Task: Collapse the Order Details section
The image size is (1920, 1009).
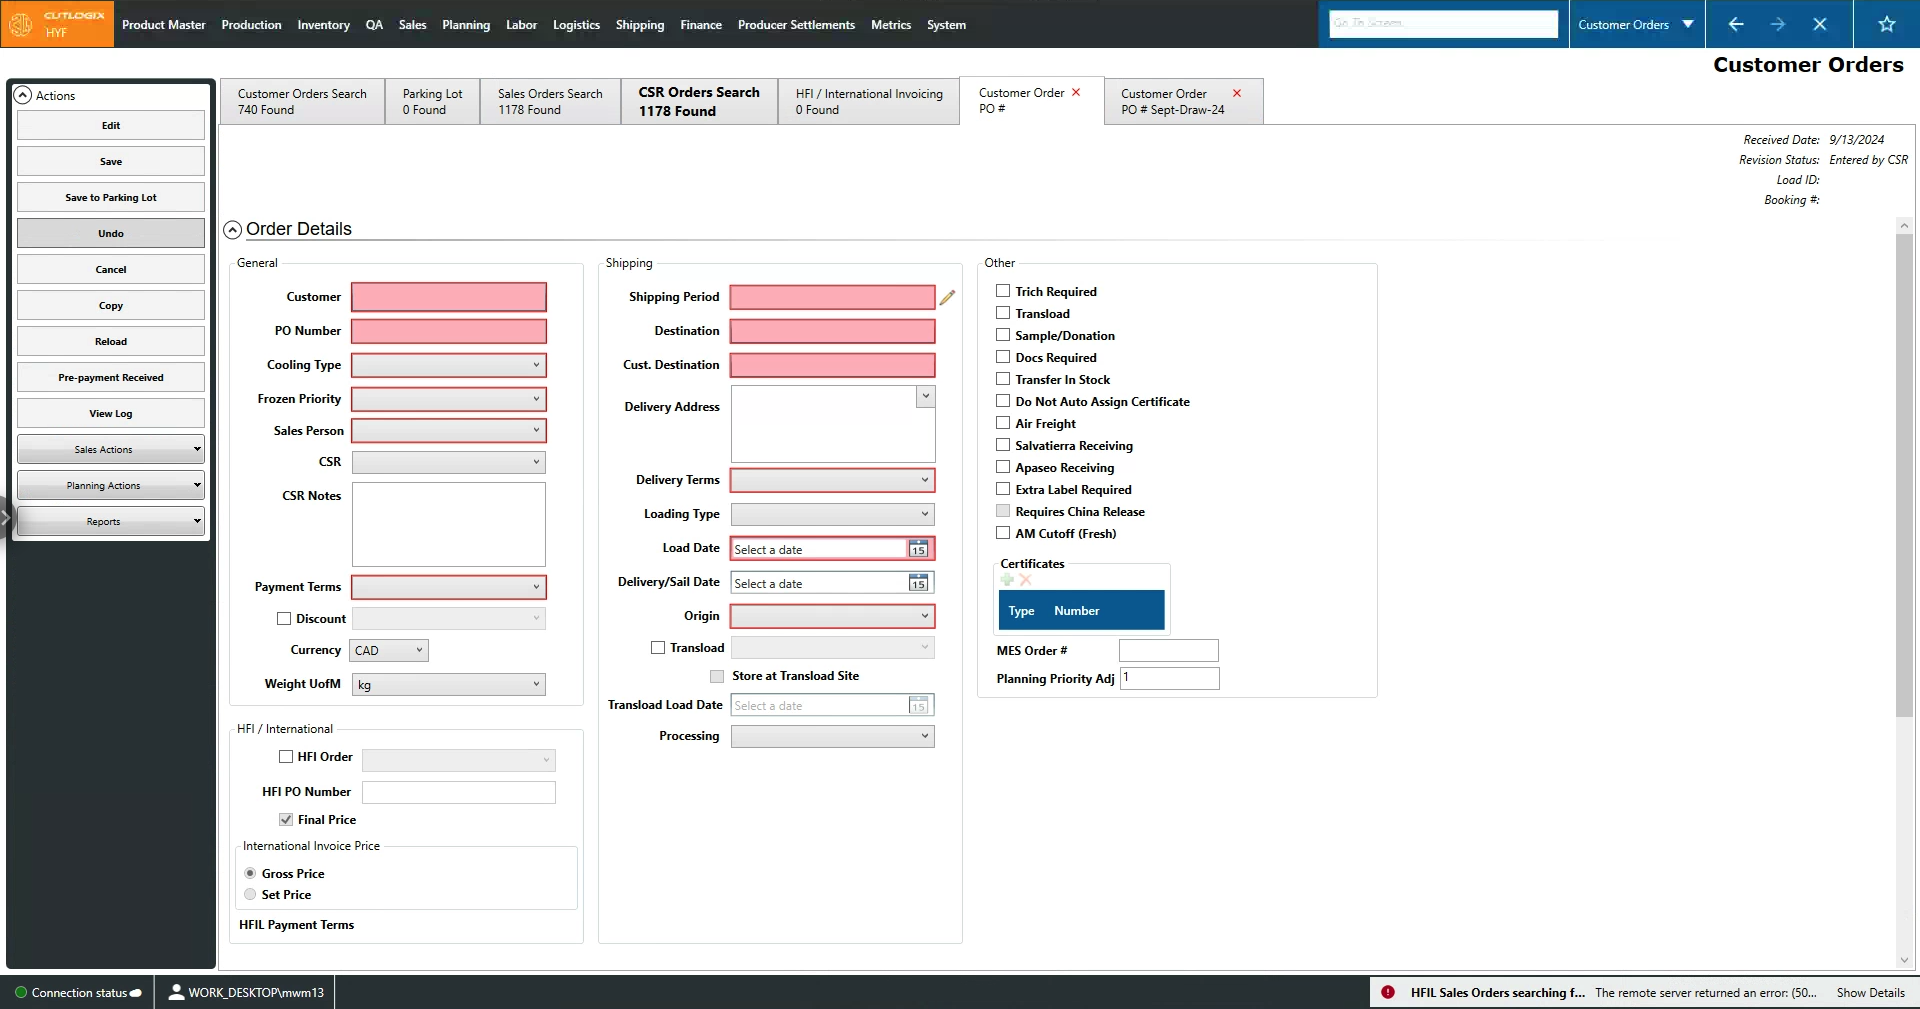Action: pos(232,230)
